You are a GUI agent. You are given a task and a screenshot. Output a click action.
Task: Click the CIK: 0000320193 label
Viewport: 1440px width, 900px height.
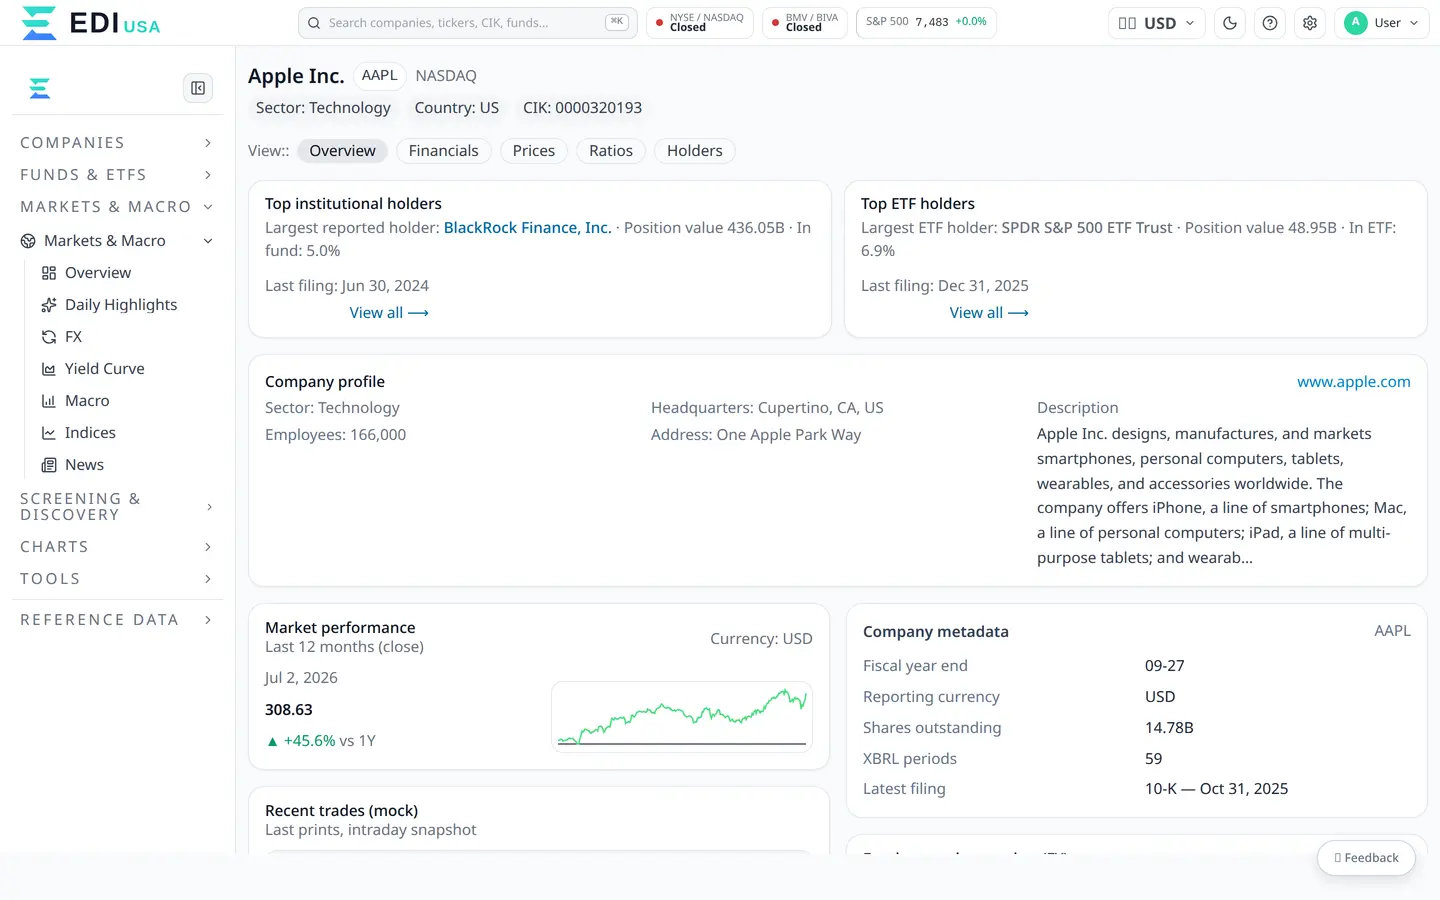click(583, 108)
